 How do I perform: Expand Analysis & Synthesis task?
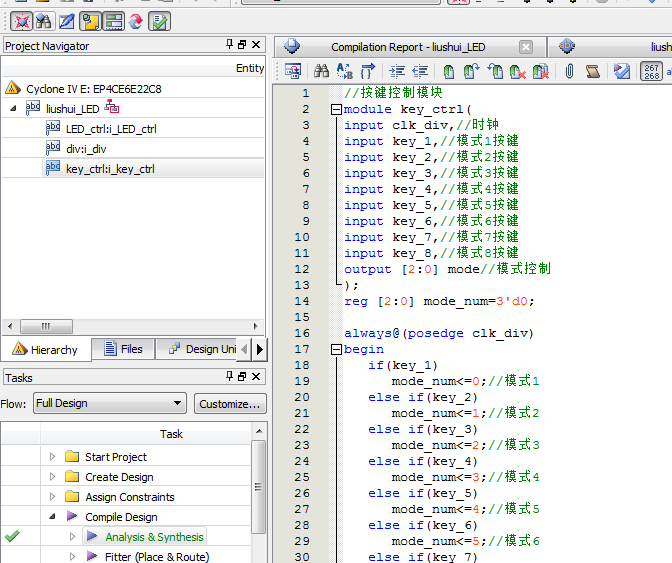[72, 536]
